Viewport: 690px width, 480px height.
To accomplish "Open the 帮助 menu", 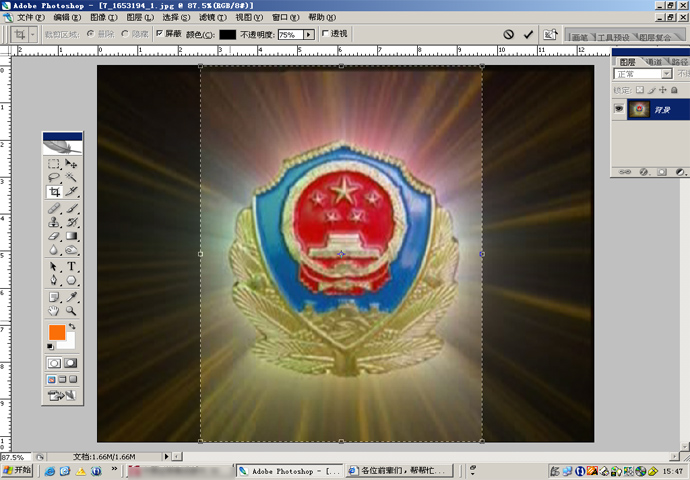I will tap(322, 18).
